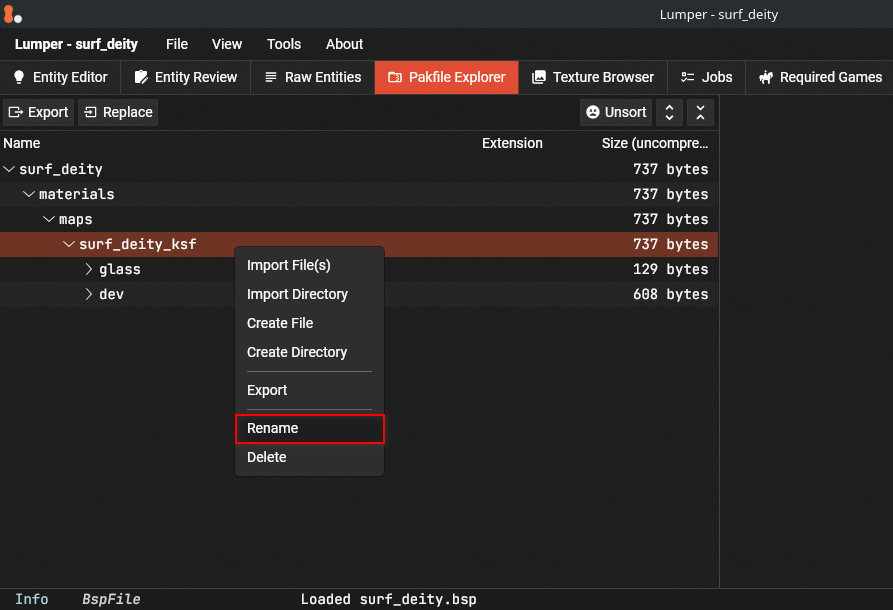Switch to the Entity Review tab
Screen dimensions: 893x610
pos(186,77)
